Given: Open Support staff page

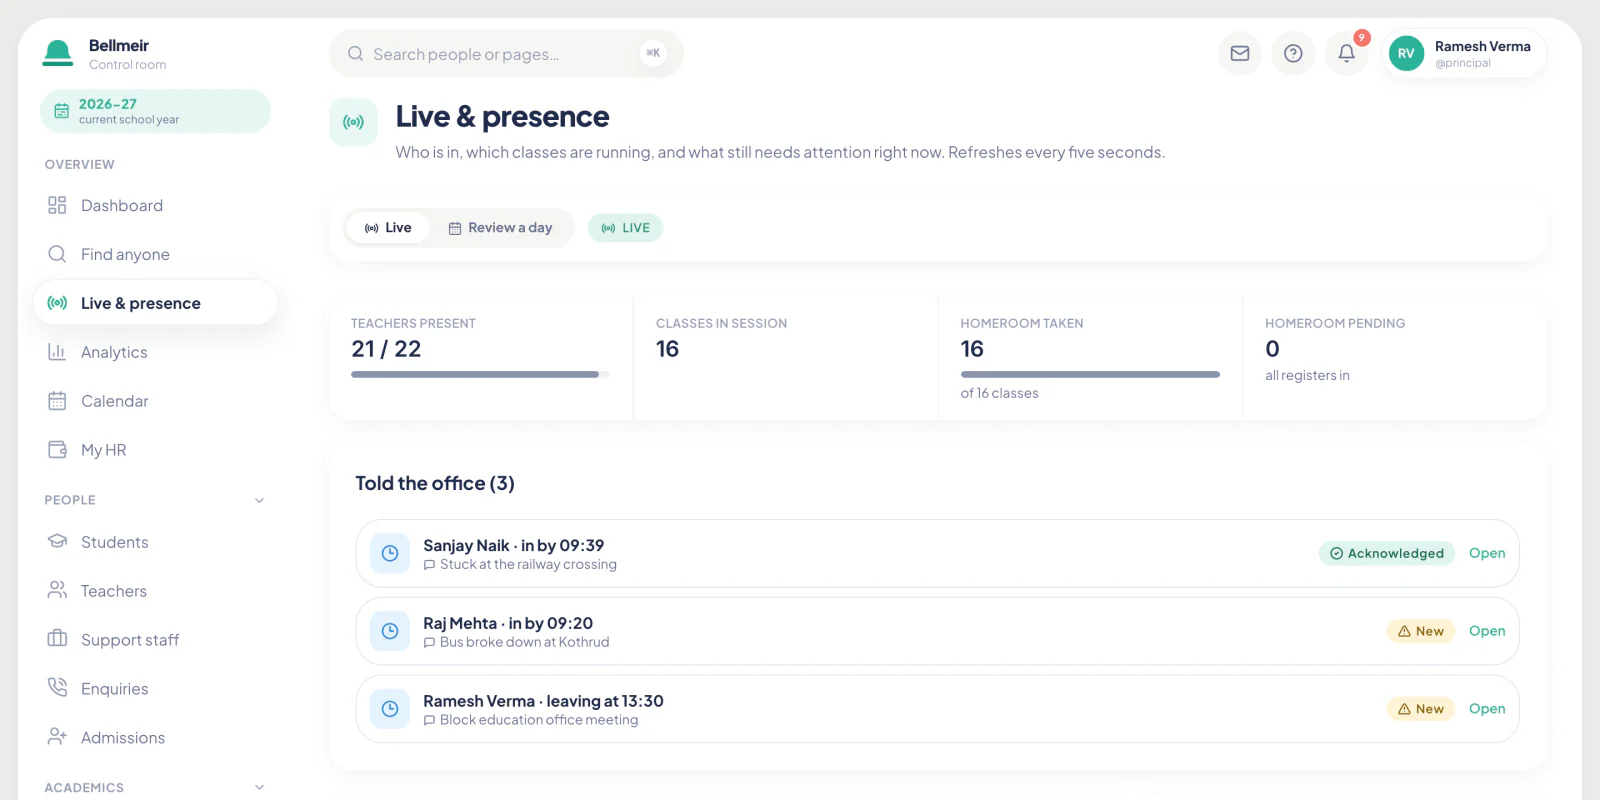Looking at the screenshot, I should (x=155, y=640).
